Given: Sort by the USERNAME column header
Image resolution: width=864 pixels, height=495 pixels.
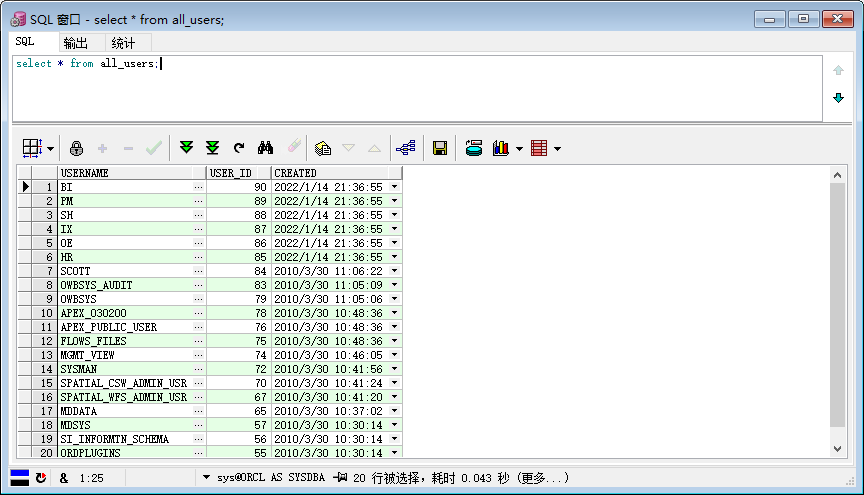Looking at the screenshot, I should [132, 173].
